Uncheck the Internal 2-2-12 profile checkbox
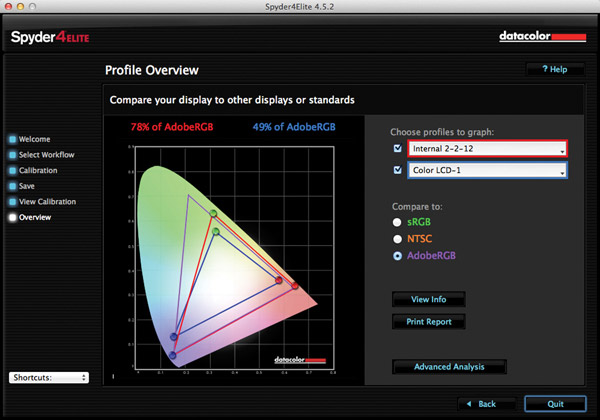 pyautogui.click(x=398, y=148)
